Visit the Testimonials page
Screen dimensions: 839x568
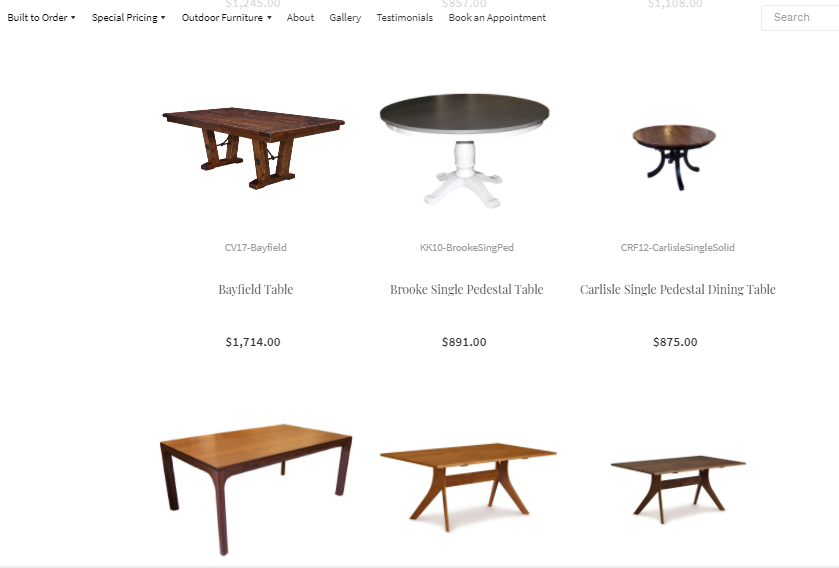tap(405, 18)
